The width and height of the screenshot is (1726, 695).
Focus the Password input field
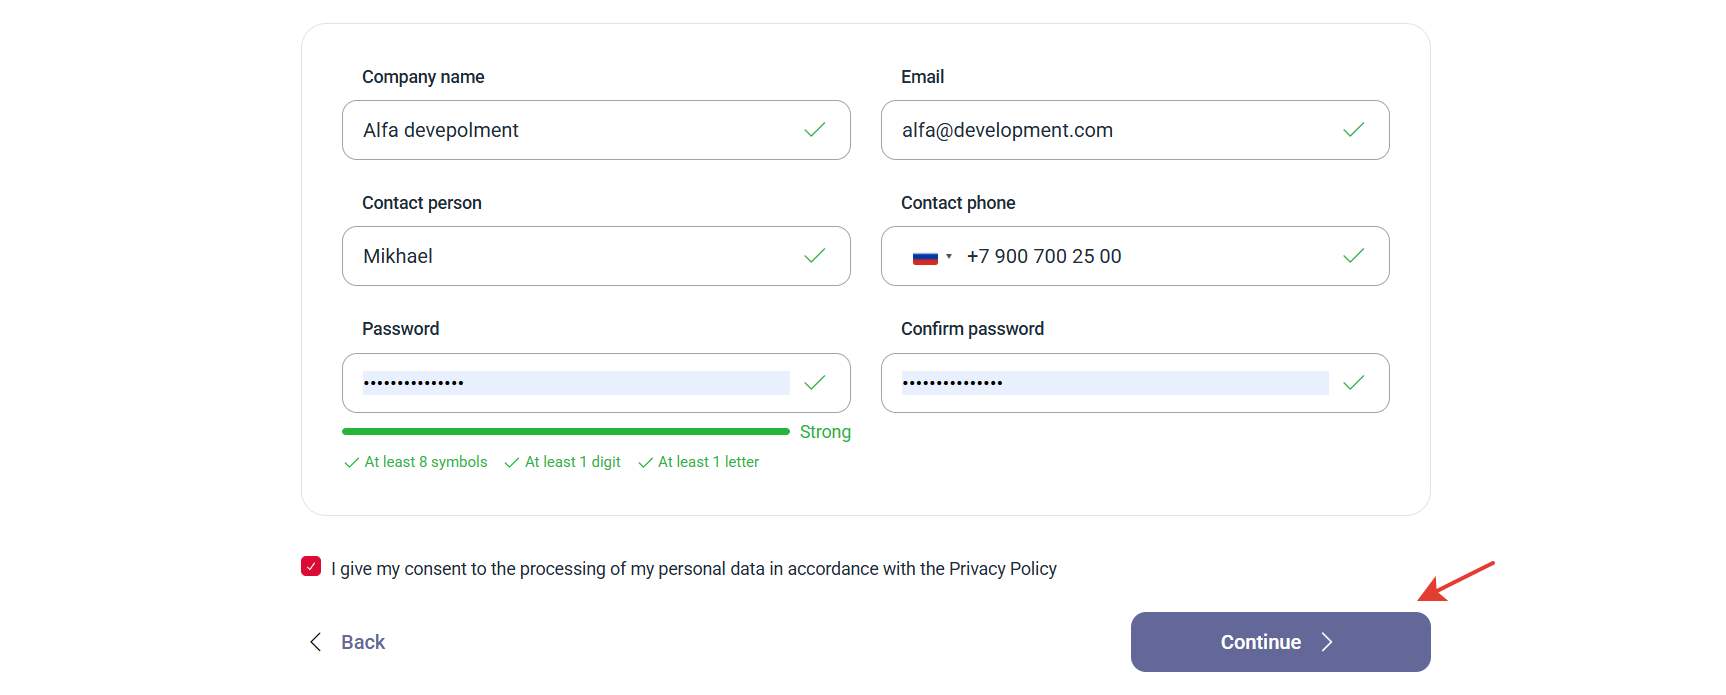click(x=596, y=383)
